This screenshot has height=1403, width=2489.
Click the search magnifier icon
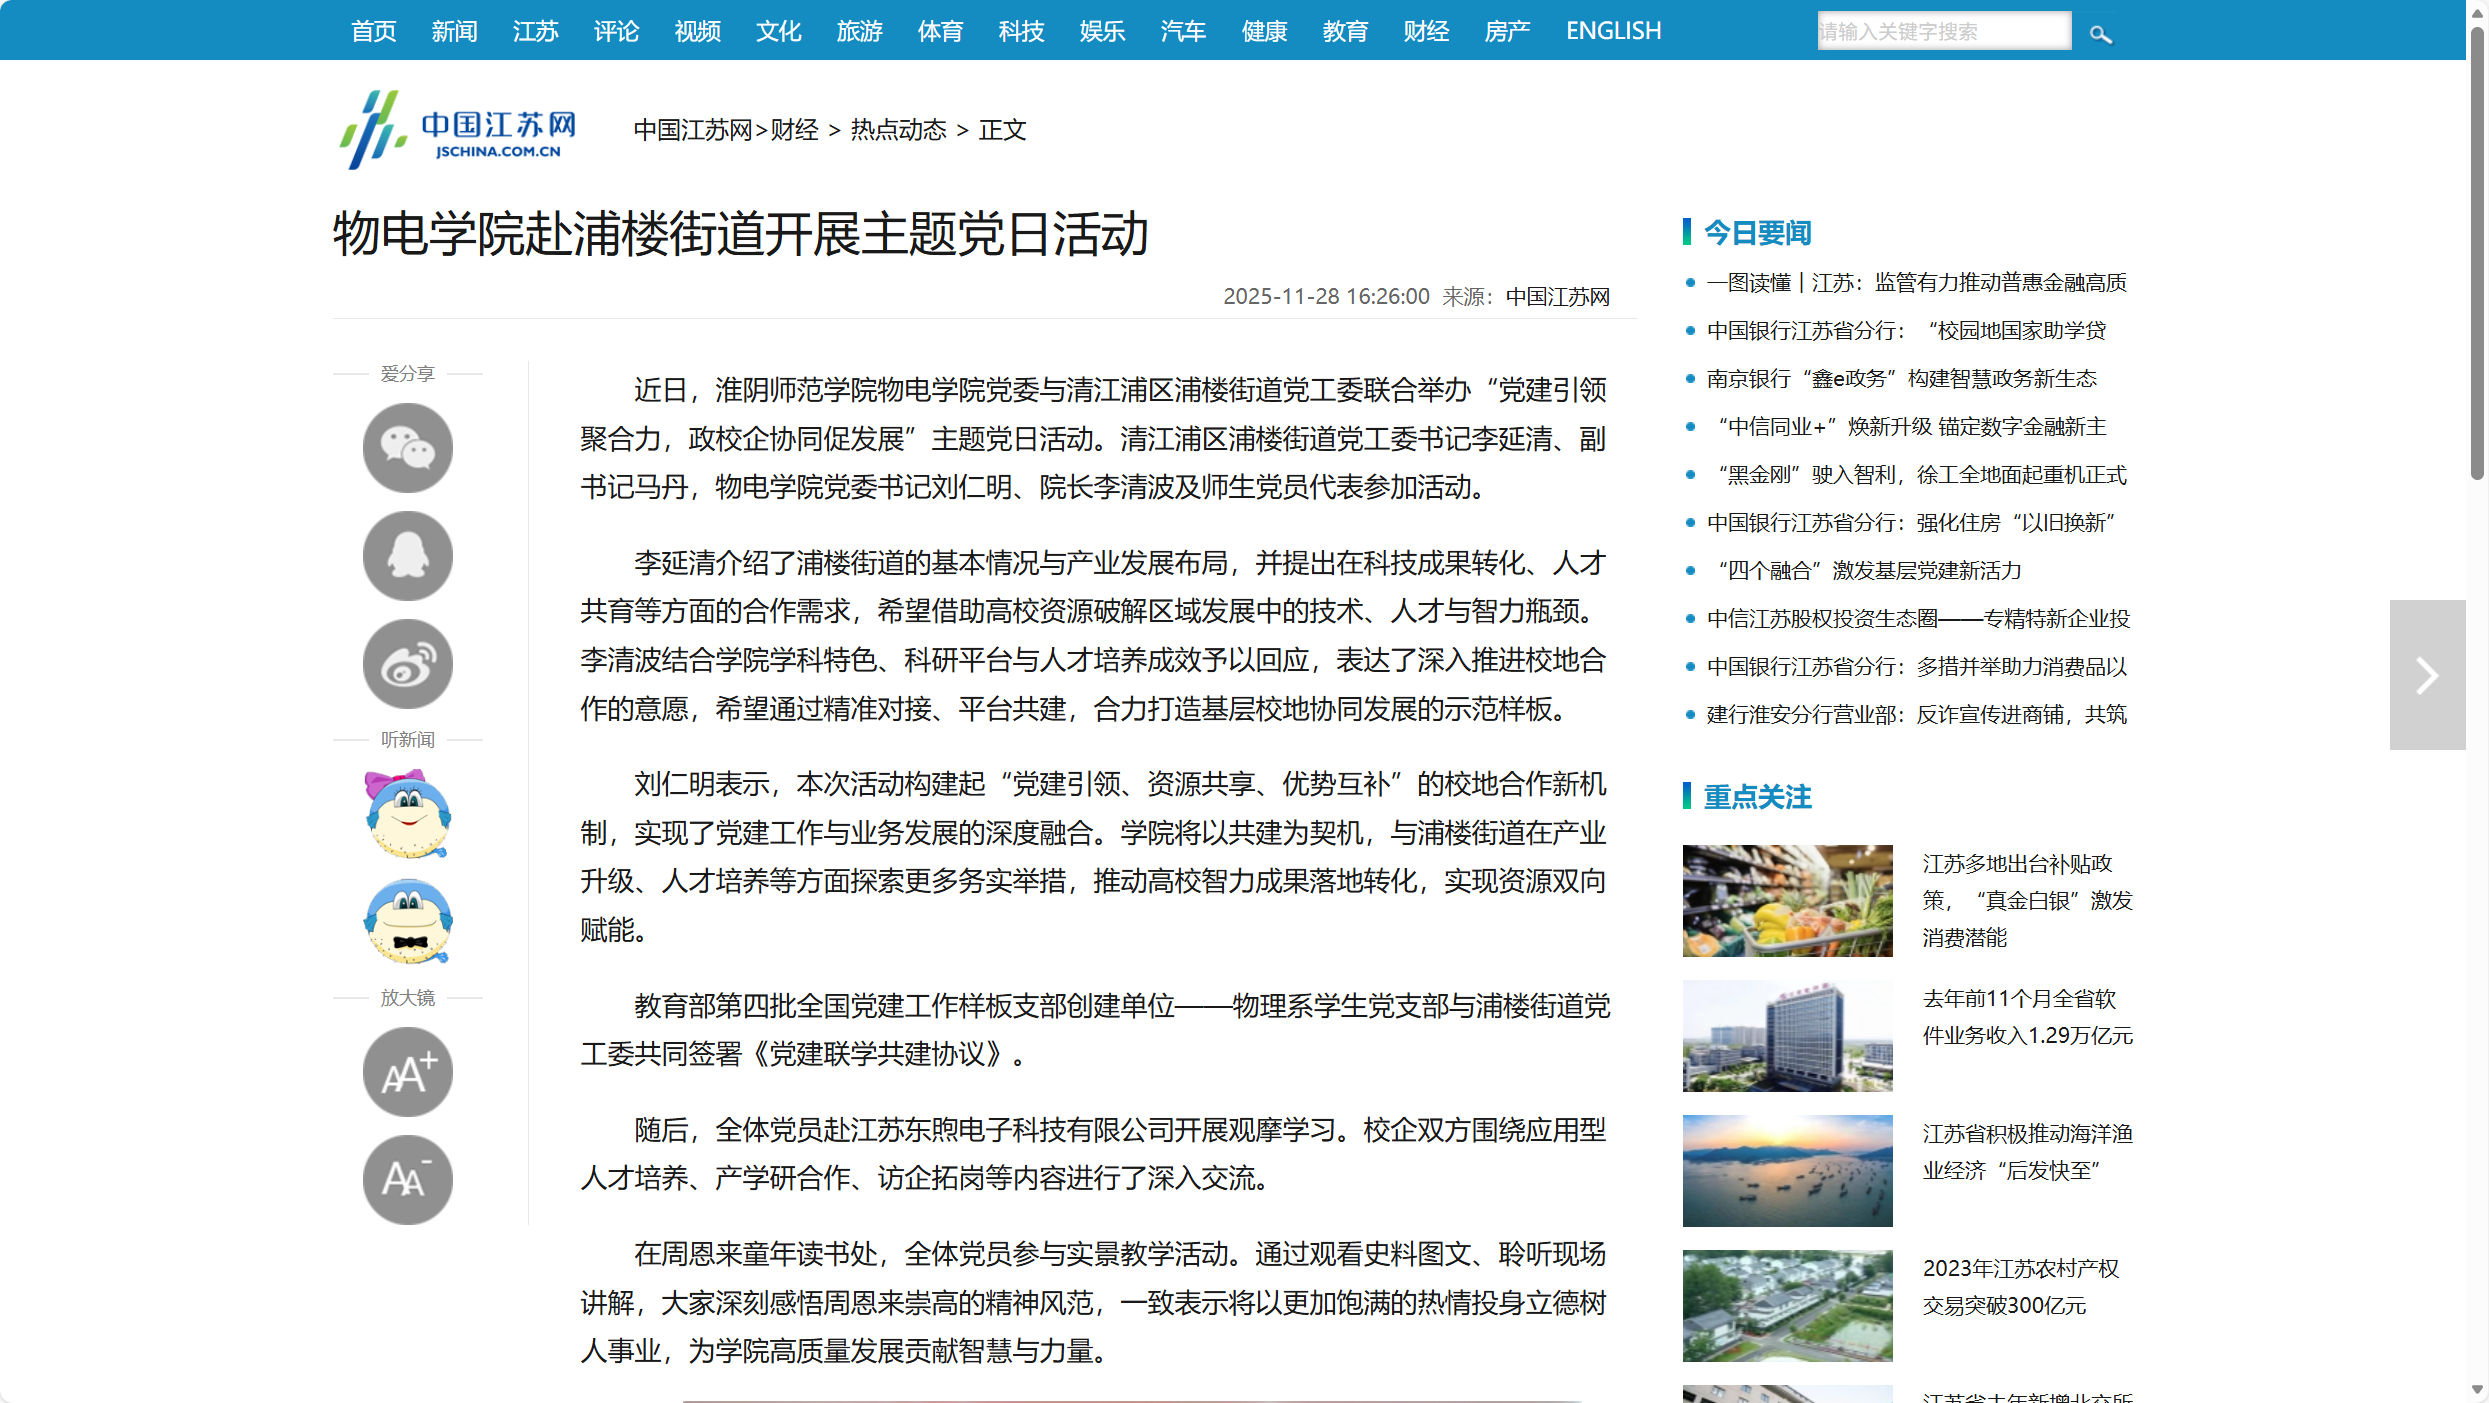[2101, 33]
